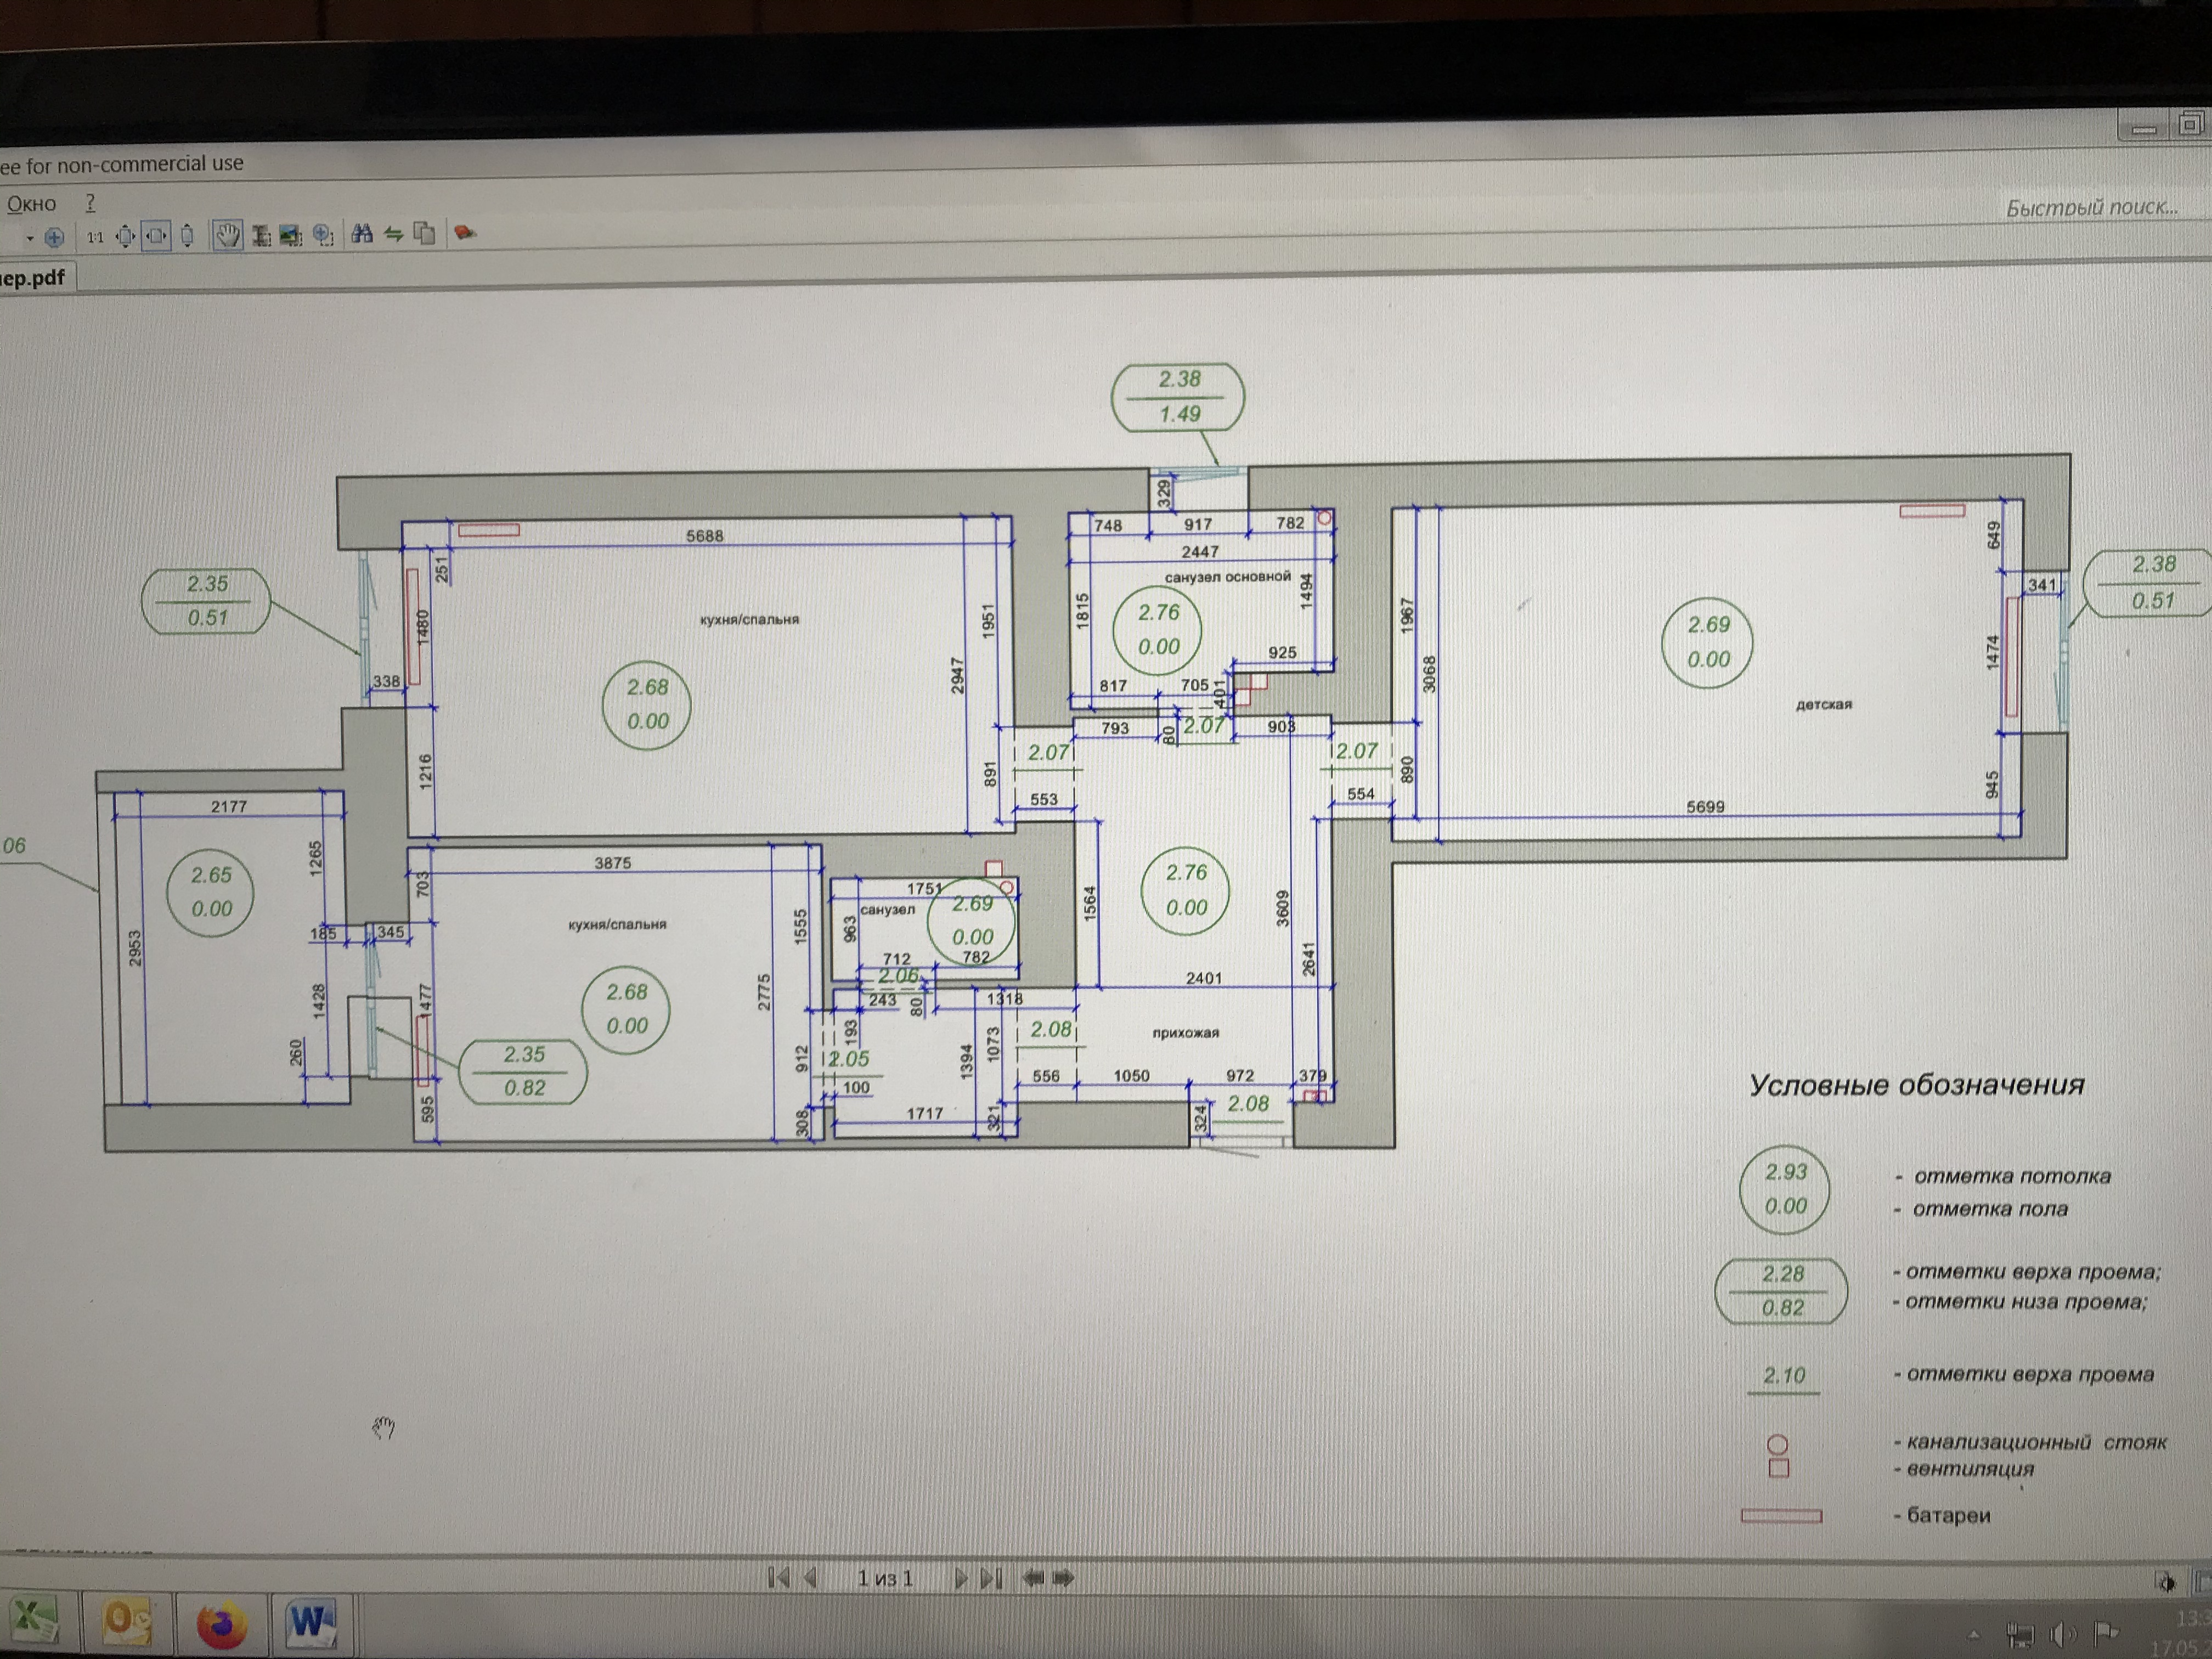The width and height of the screenshot is (2212, 1659).
Task: Click the 2.38 / 1.49 opening marker
Action: coord(1178,397)
